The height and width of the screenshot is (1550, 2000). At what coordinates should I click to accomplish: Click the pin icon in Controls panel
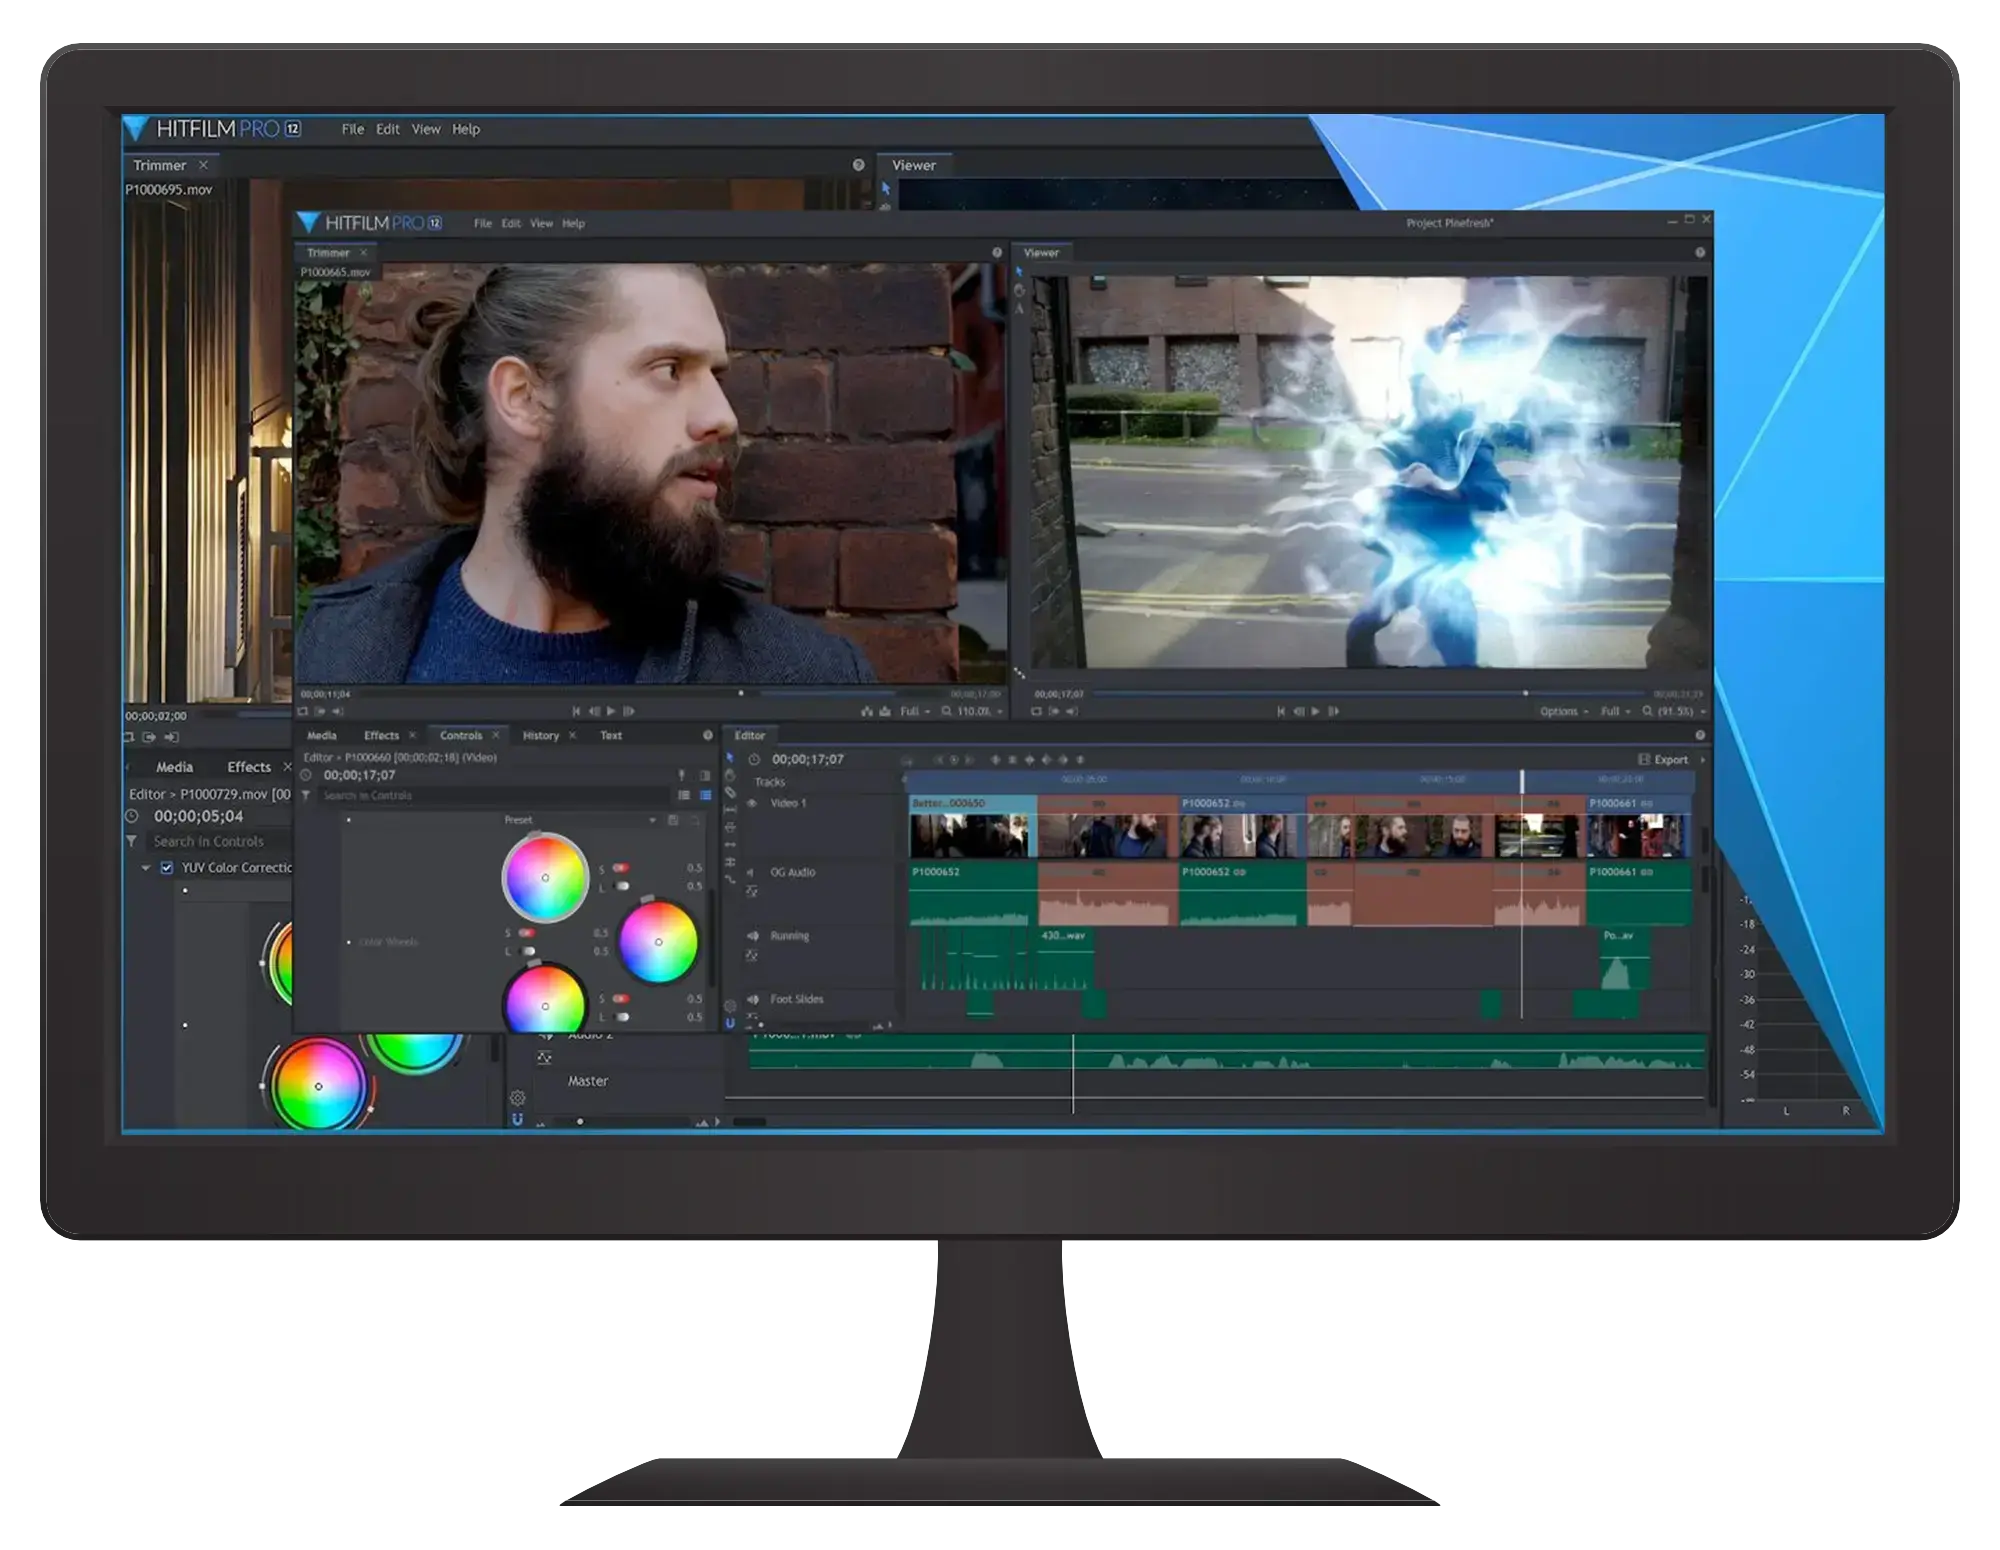tap(682, 775)
